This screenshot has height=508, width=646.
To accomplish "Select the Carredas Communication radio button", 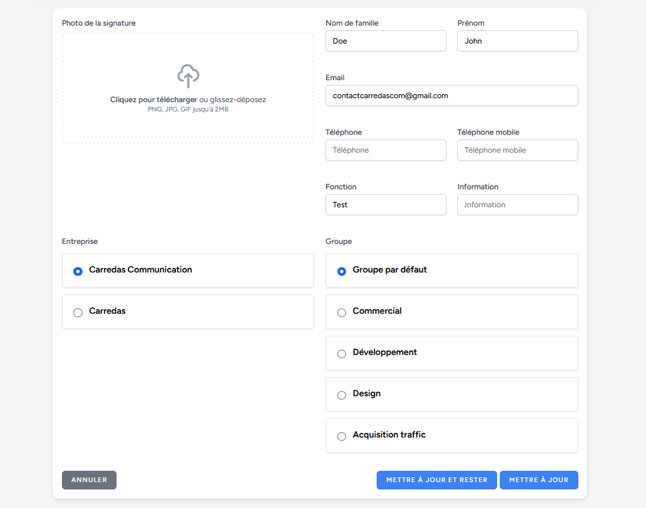I will point(78,271).
